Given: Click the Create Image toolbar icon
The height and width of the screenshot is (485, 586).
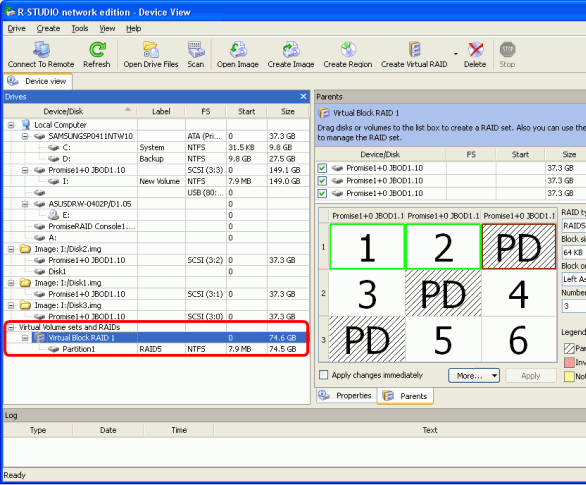Looking at the screenshot, I should [x=291, y=49].
